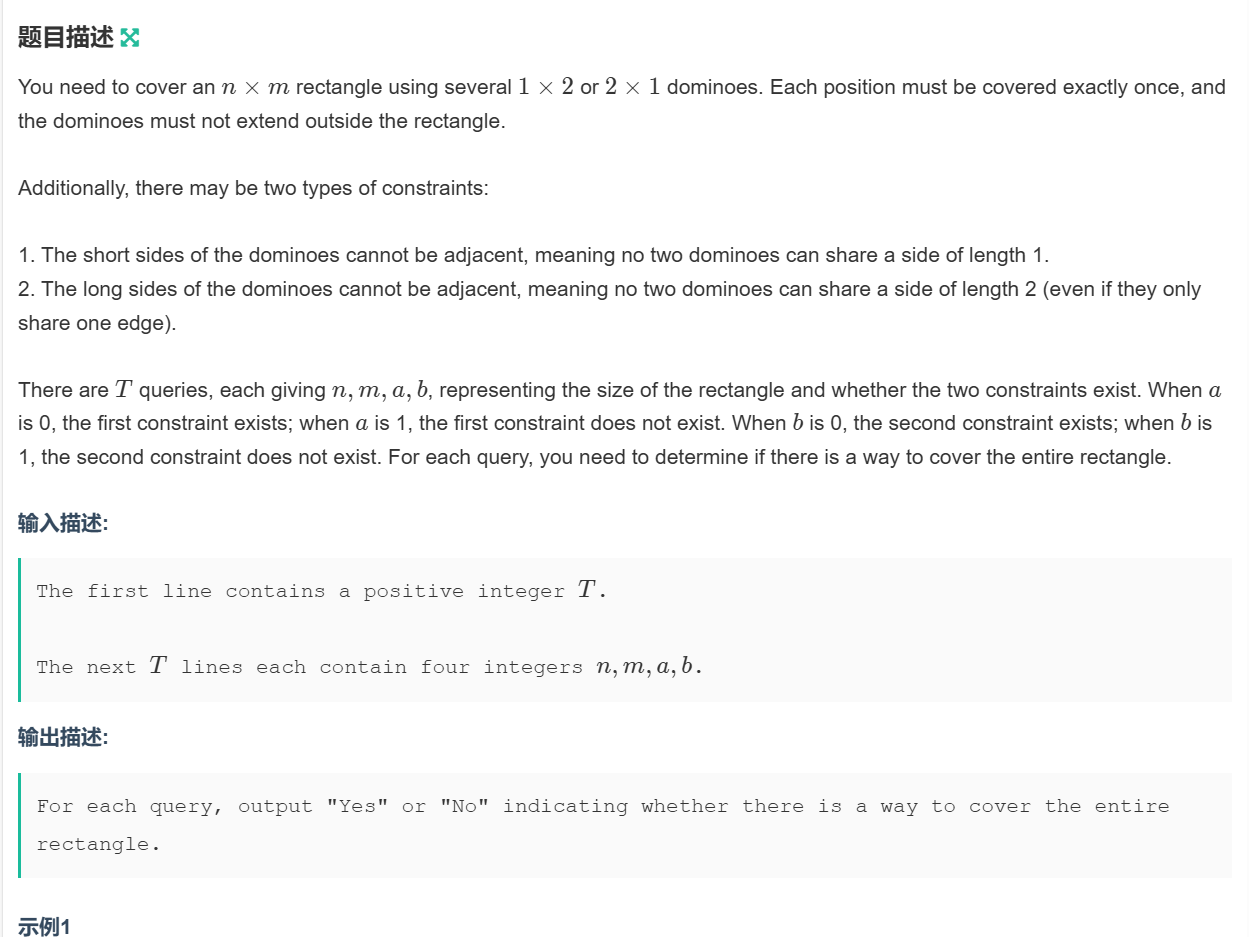Click the "Additionally, there may be" sentence
The image size is (1249, 937).
click(x=253, y=187)
